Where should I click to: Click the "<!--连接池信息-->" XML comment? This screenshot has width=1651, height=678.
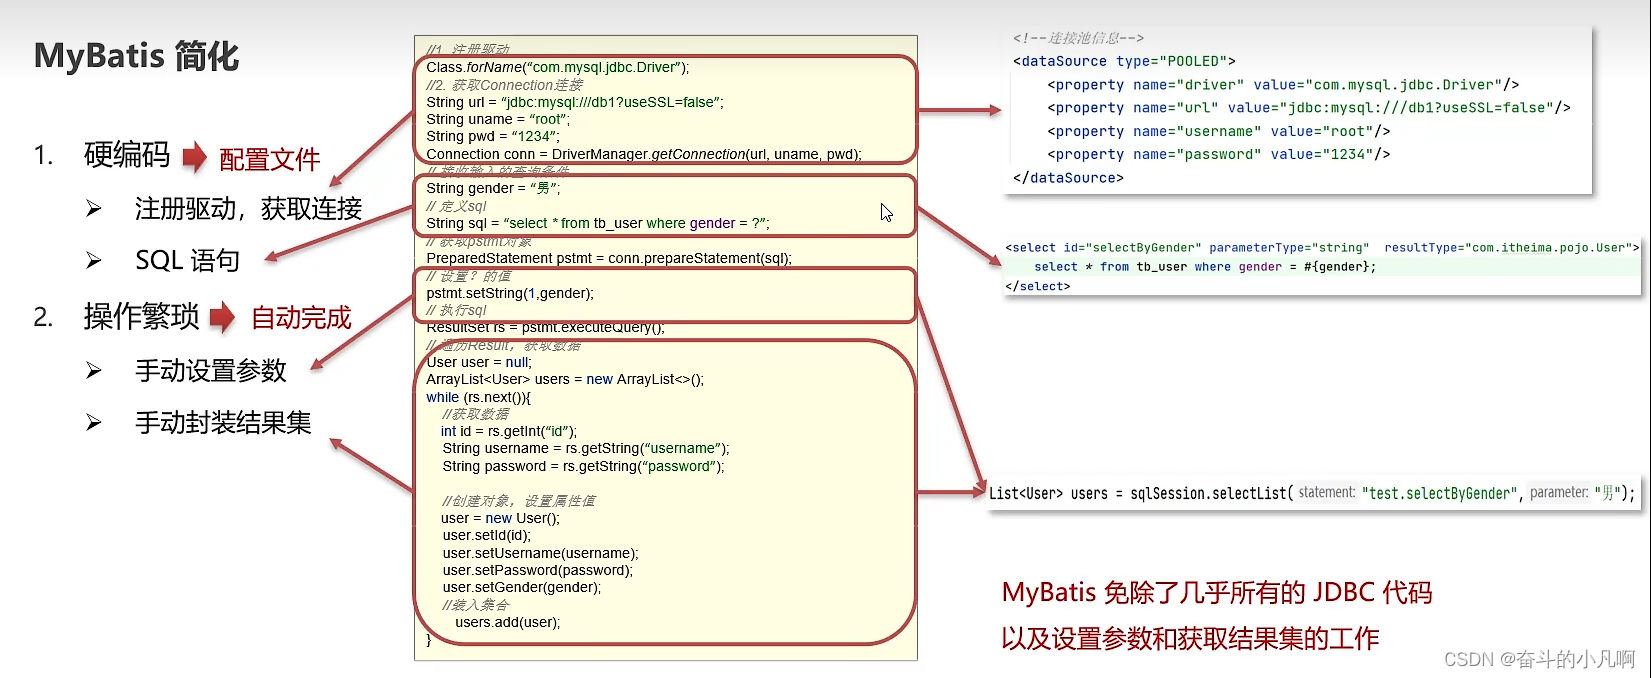1078,38
